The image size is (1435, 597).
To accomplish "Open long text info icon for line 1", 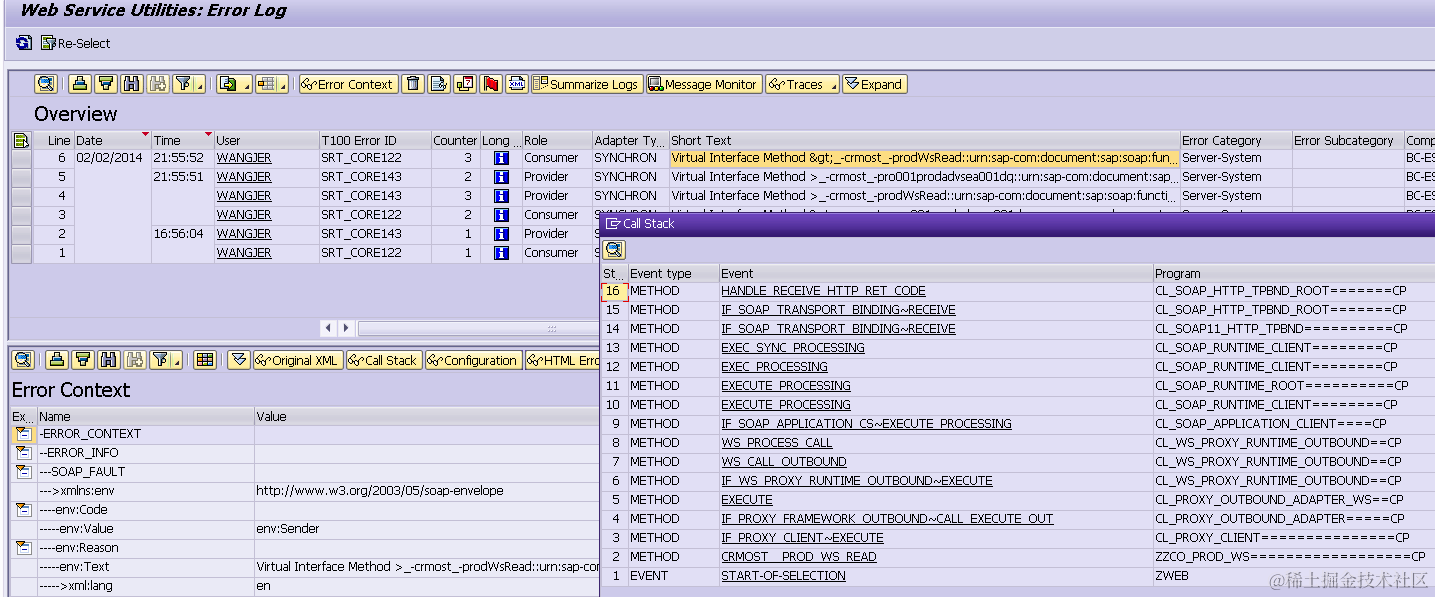I will pyautogui.click(x=502, y=253).
